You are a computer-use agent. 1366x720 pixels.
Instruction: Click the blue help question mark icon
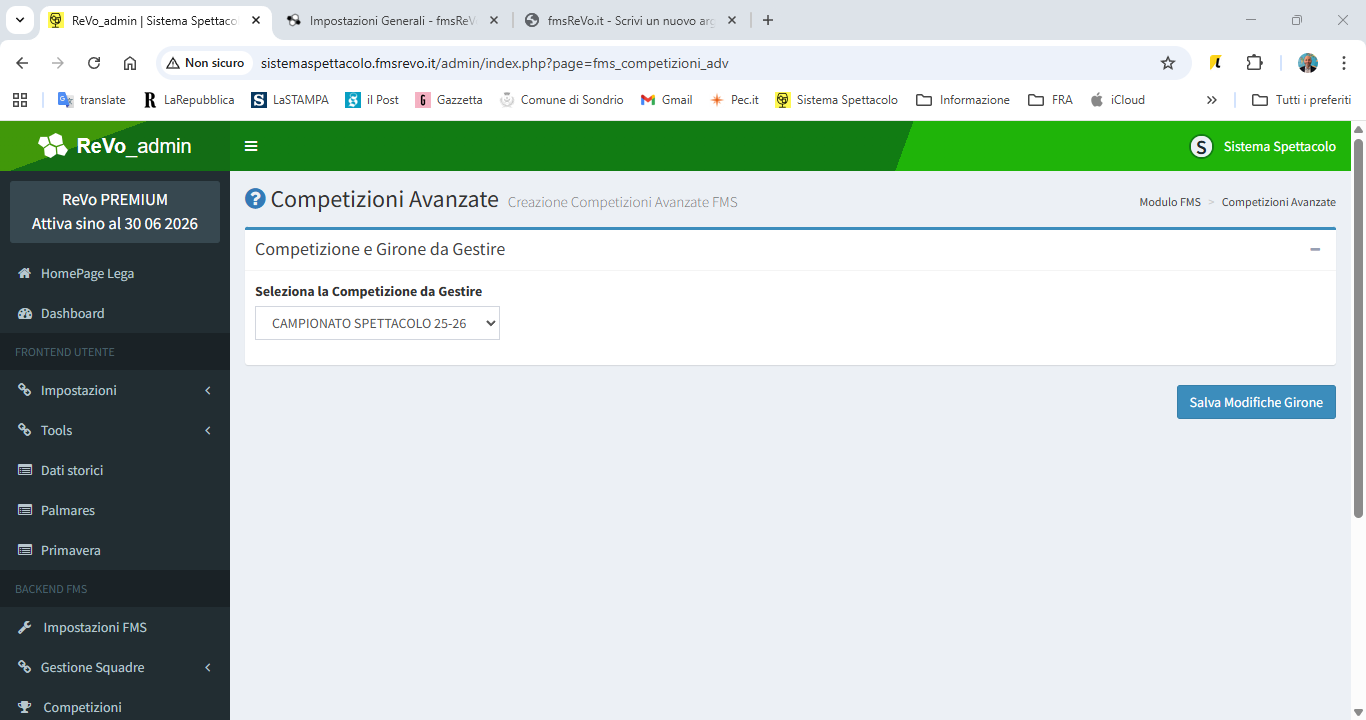coord(255,199)
